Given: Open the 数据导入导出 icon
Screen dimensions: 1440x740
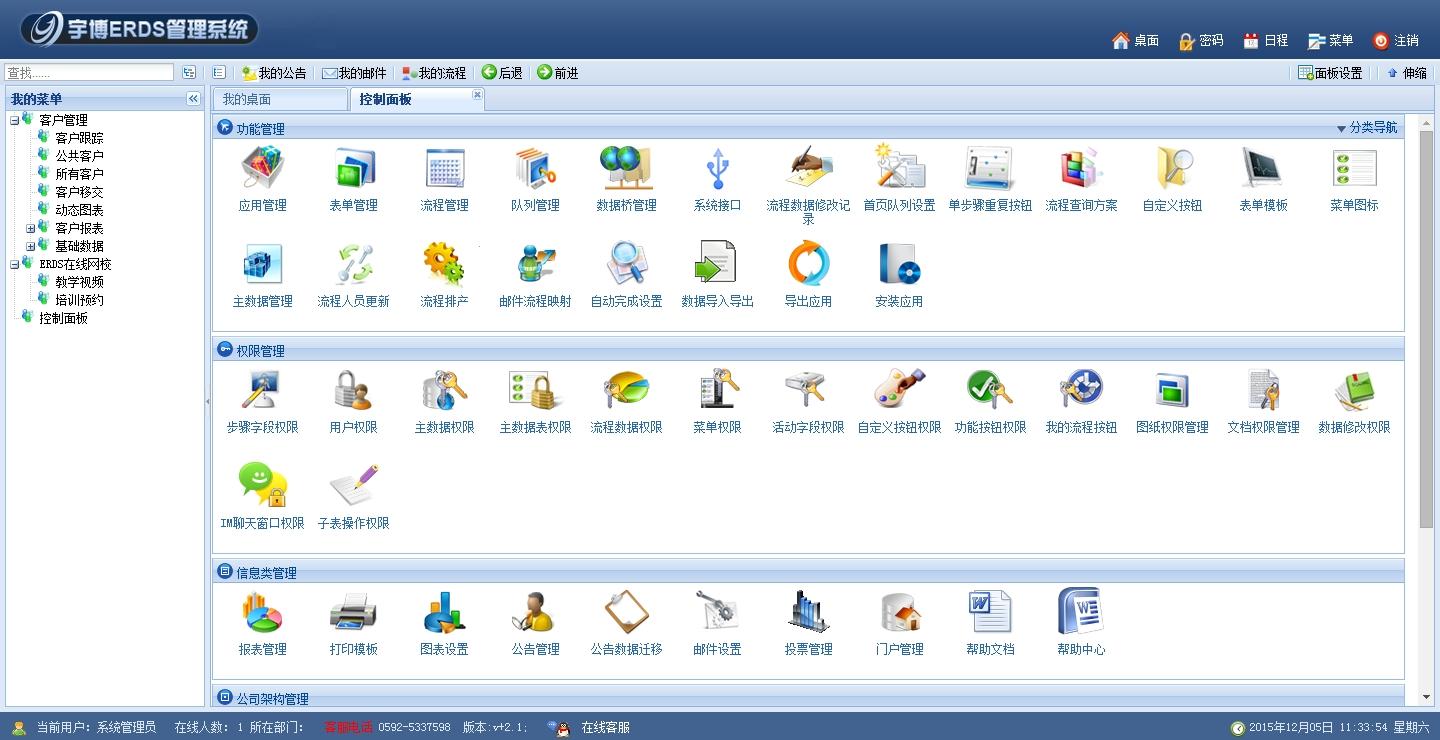Looking at the screenshot, I should click(x=717, y=266).
